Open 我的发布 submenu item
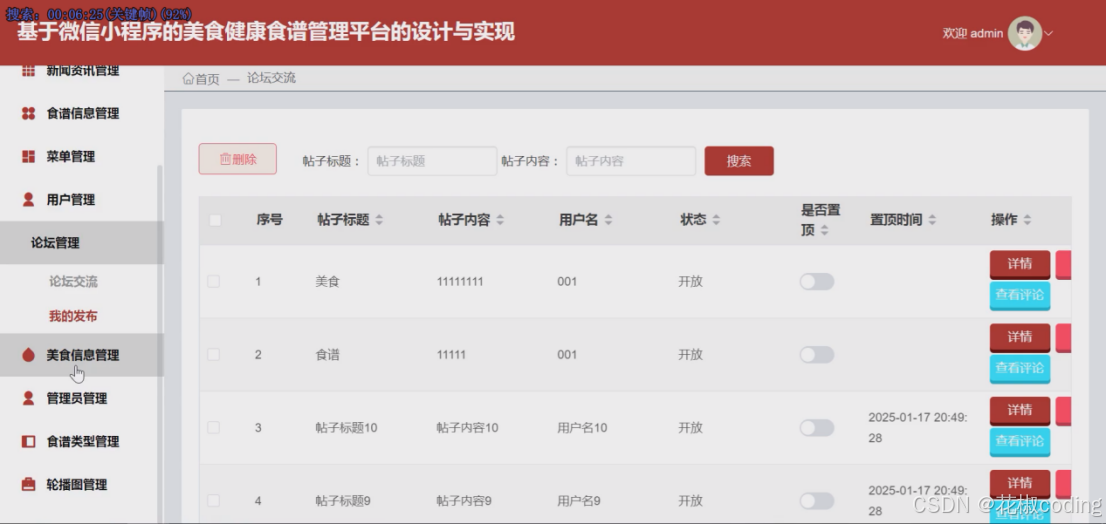This screenshot has width=1106, height=525. click(73, 316)
